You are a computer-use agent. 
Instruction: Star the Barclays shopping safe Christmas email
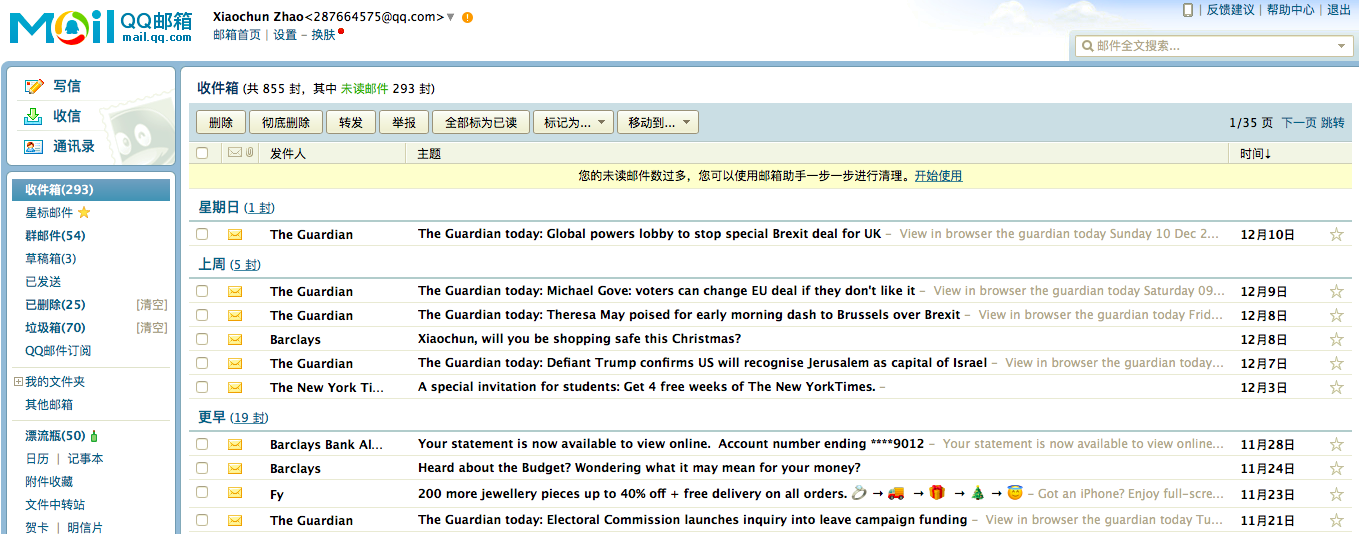[1336, 339]
